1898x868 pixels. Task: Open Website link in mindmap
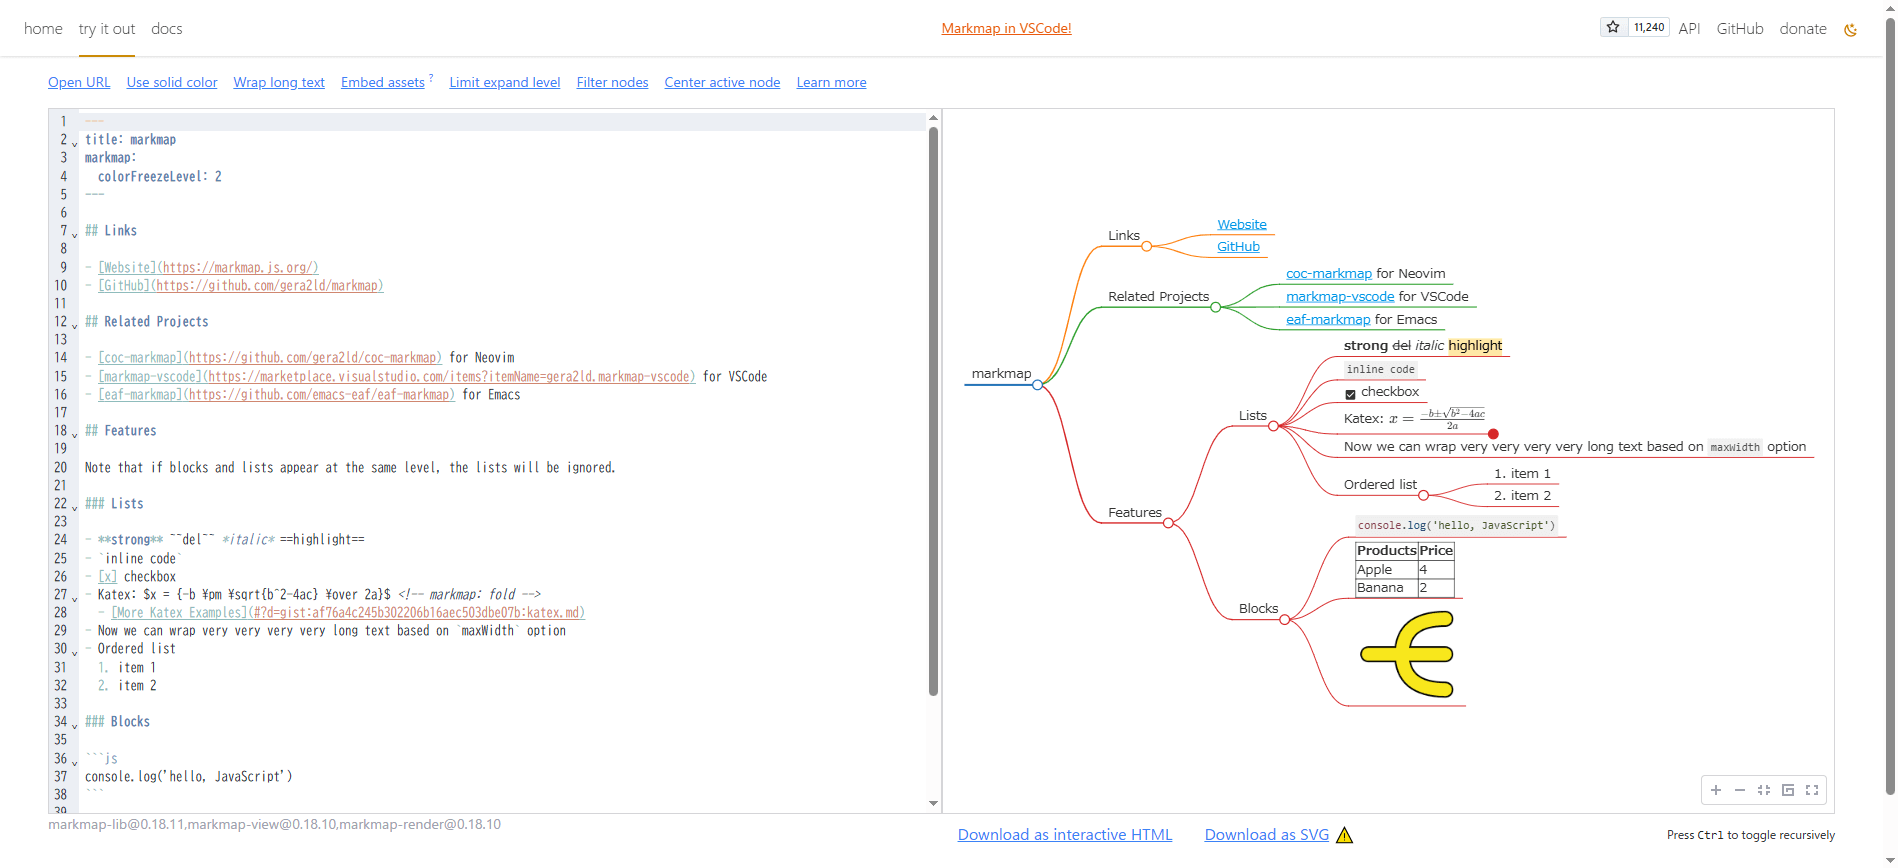click(1242, 225)
